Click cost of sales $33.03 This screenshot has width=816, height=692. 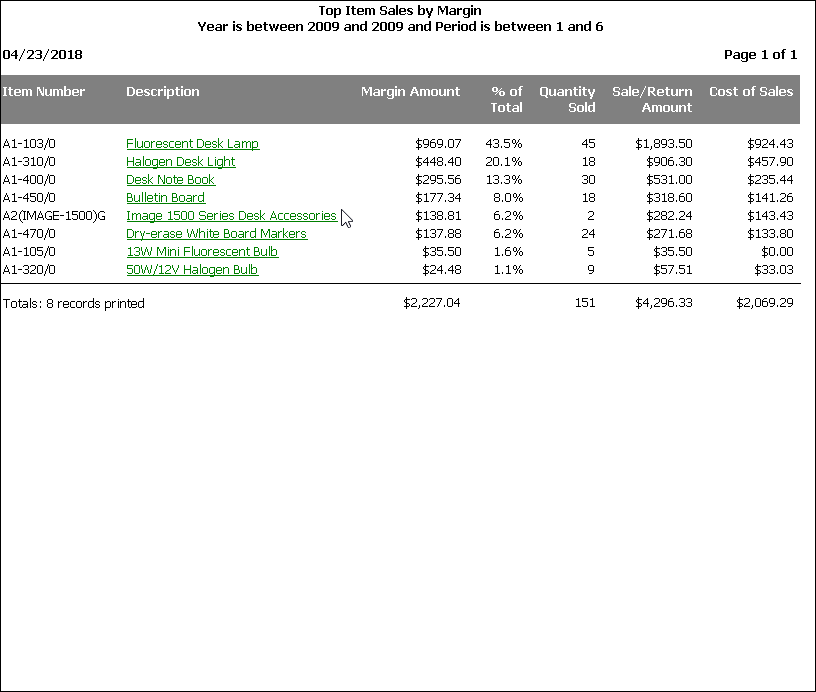point(774,270)
